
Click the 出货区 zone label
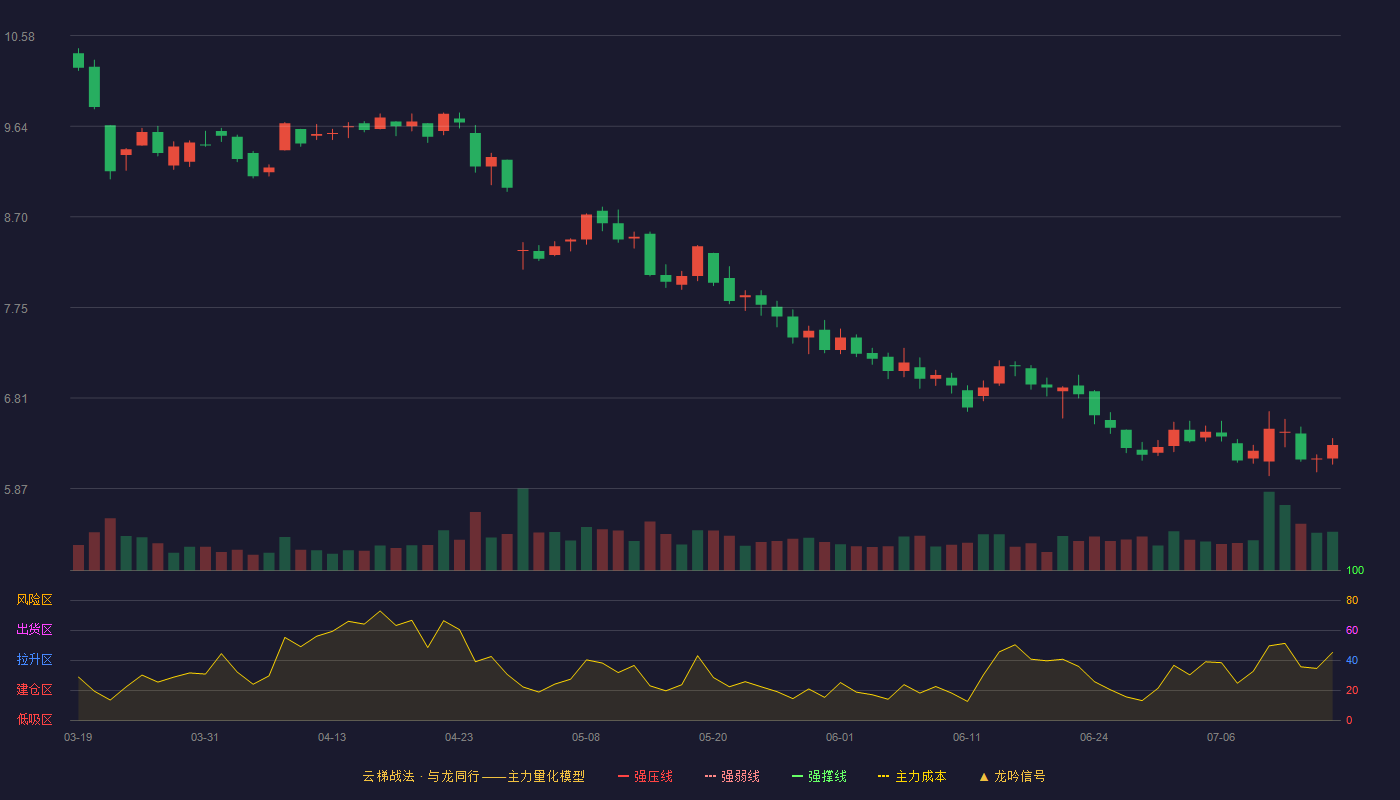(x=34, y=630)
